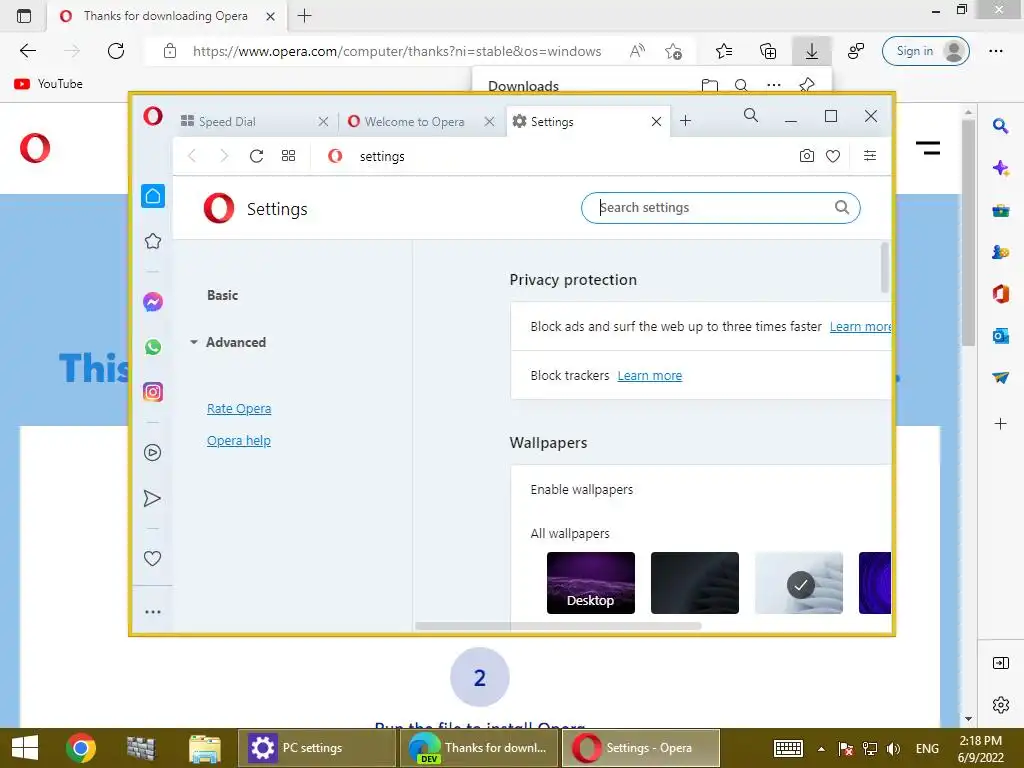Image resolution: width=1024 pixels, height=768 pixels.
Task: Open File Explorer from the taskbar
Action: pos(204,748)
